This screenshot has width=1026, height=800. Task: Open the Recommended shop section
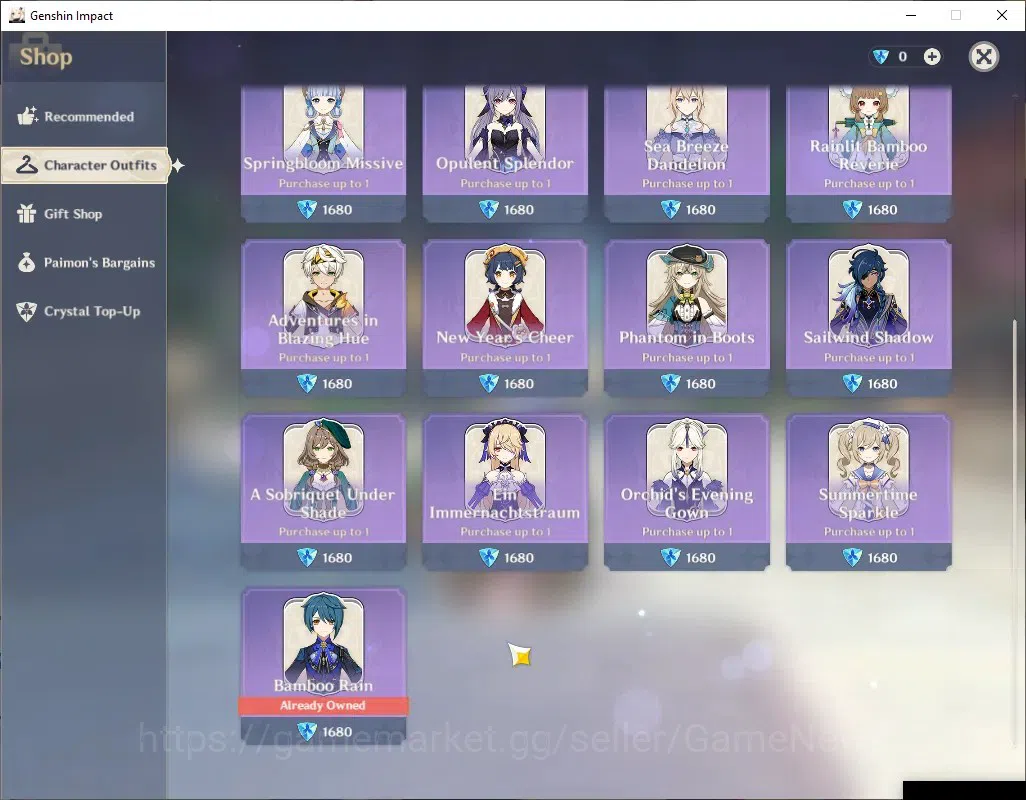[x=84, y=116]
